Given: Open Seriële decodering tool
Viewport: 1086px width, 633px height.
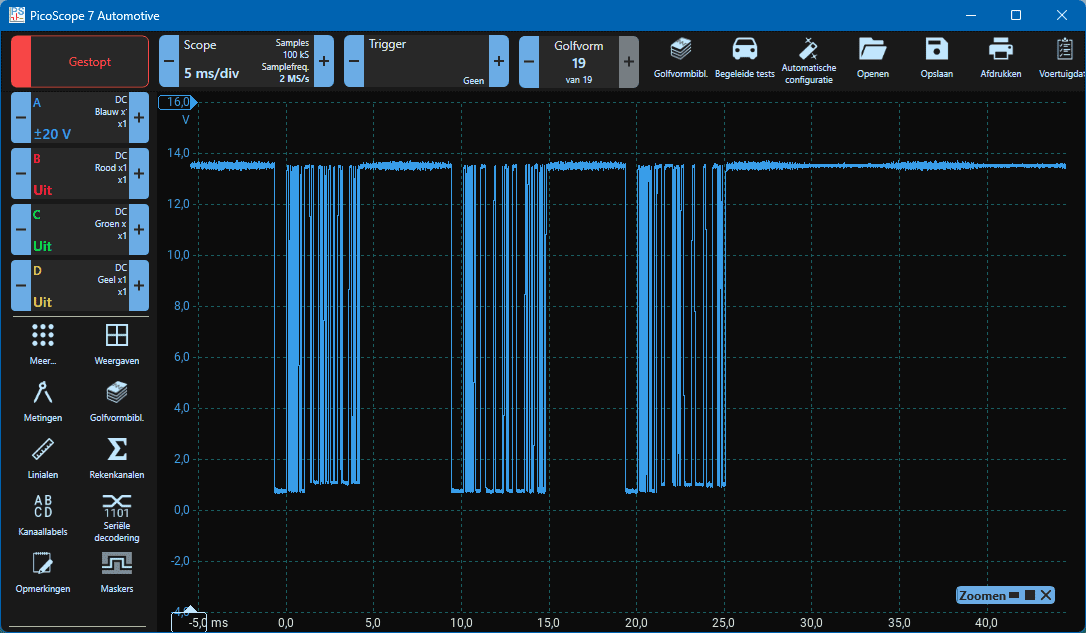Looking at the screenshot, I should coord(117,514).
